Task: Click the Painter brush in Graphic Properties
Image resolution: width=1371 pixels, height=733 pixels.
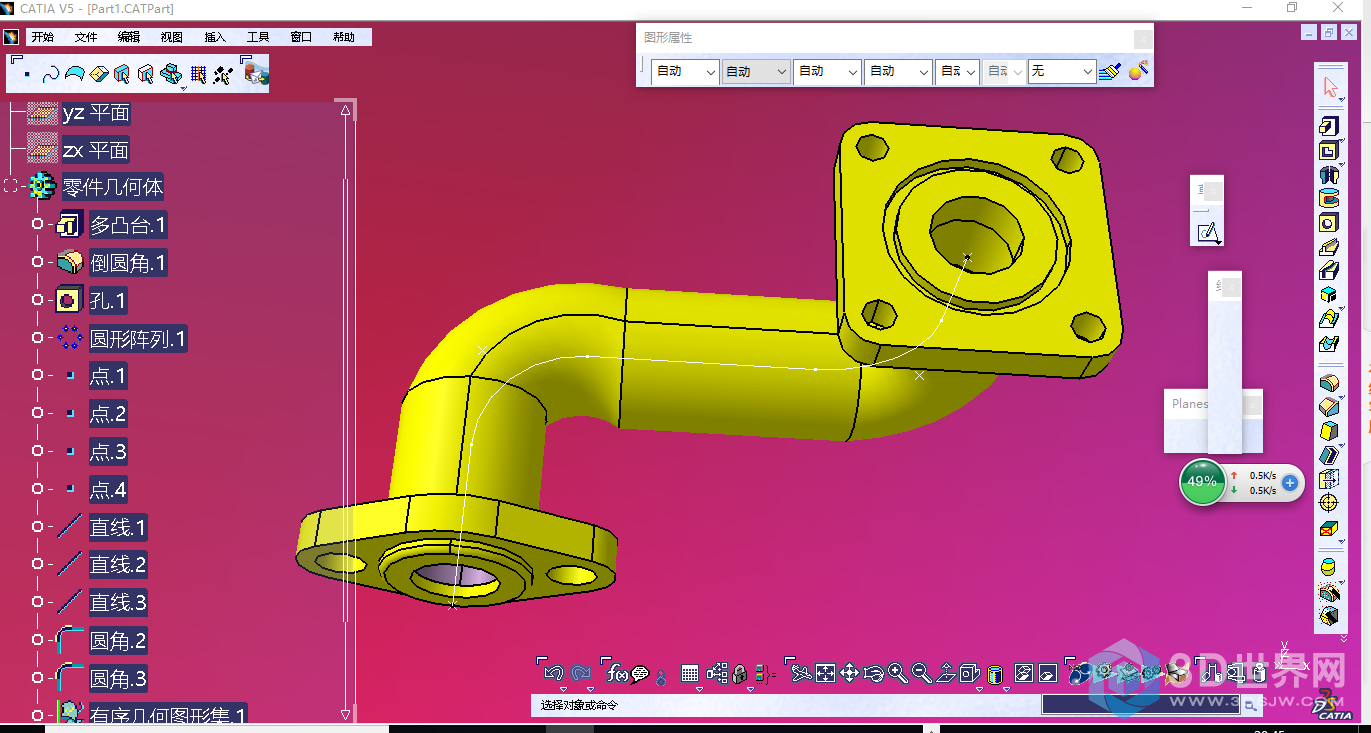Action: tap(1110, 71)
